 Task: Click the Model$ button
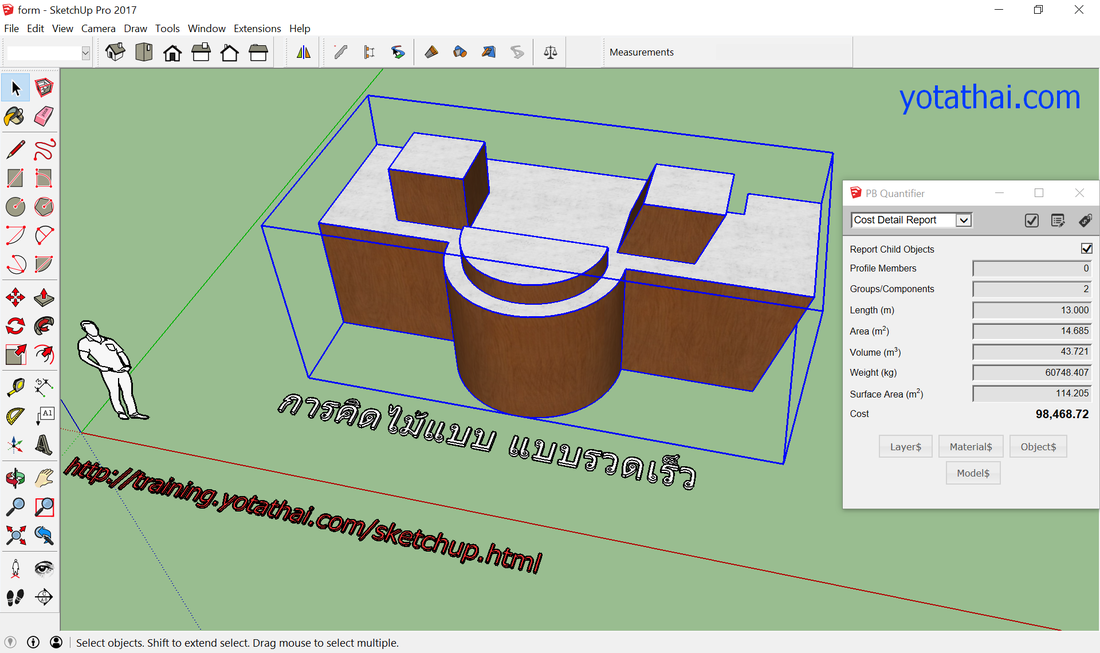click(973, 473)
